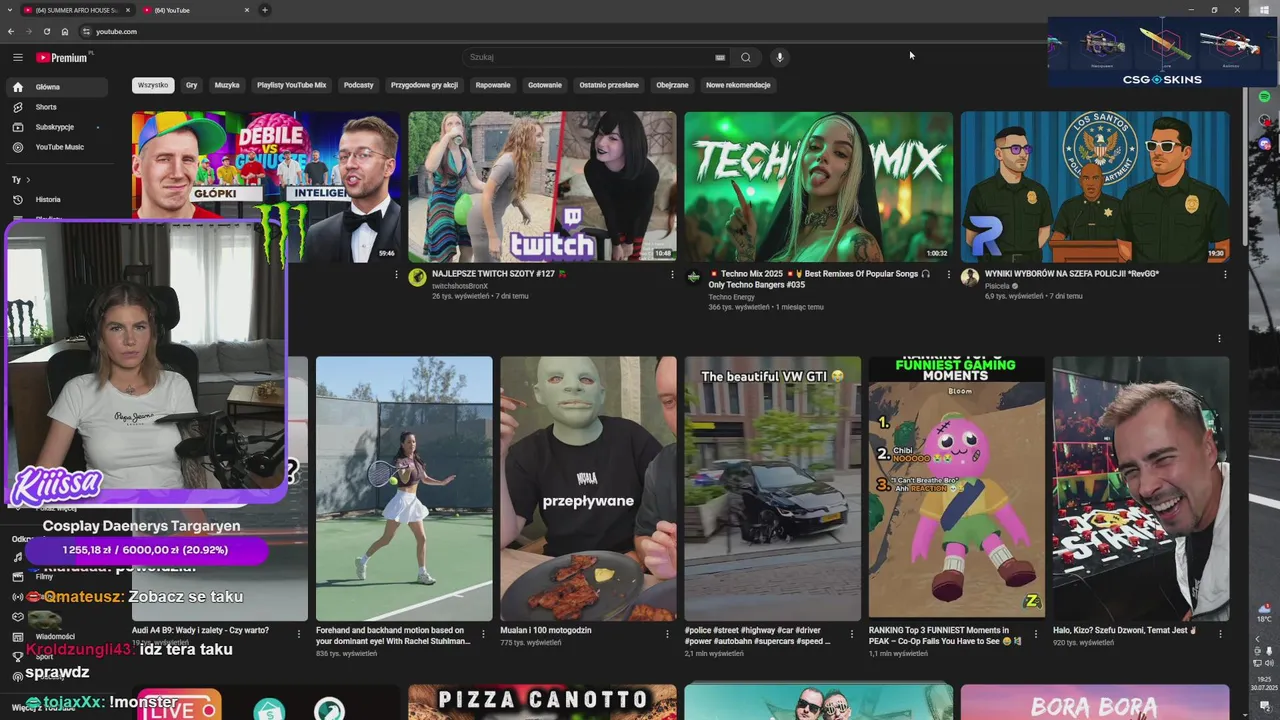
Task: Select Playlisty YouTube Mix chip
Action: pos(291,85)
